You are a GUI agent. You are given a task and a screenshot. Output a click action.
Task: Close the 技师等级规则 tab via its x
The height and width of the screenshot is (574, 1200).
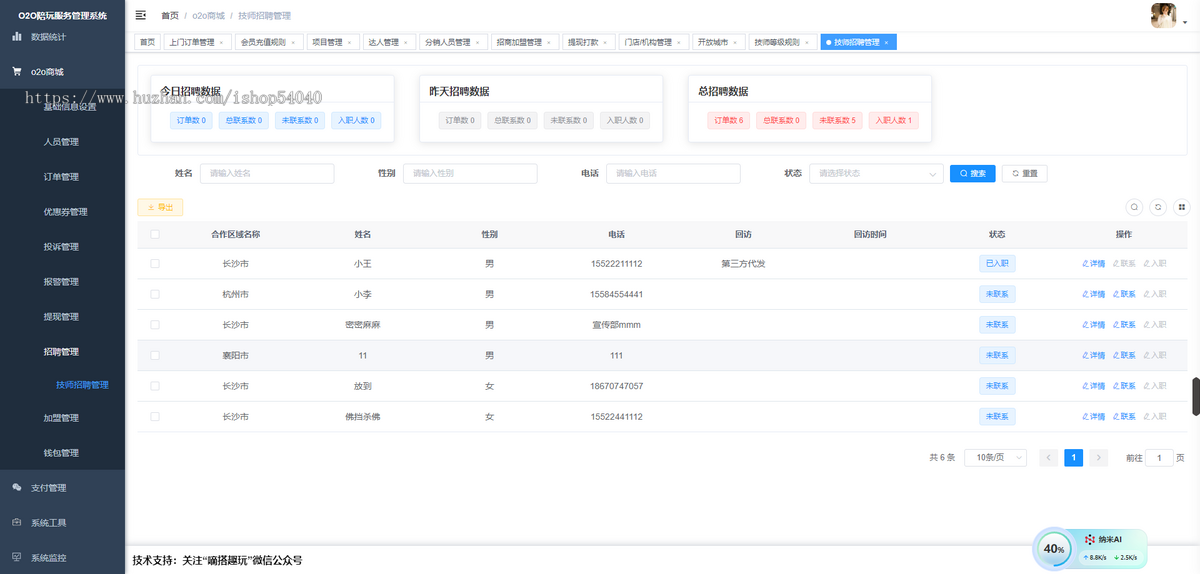point(807,43)
